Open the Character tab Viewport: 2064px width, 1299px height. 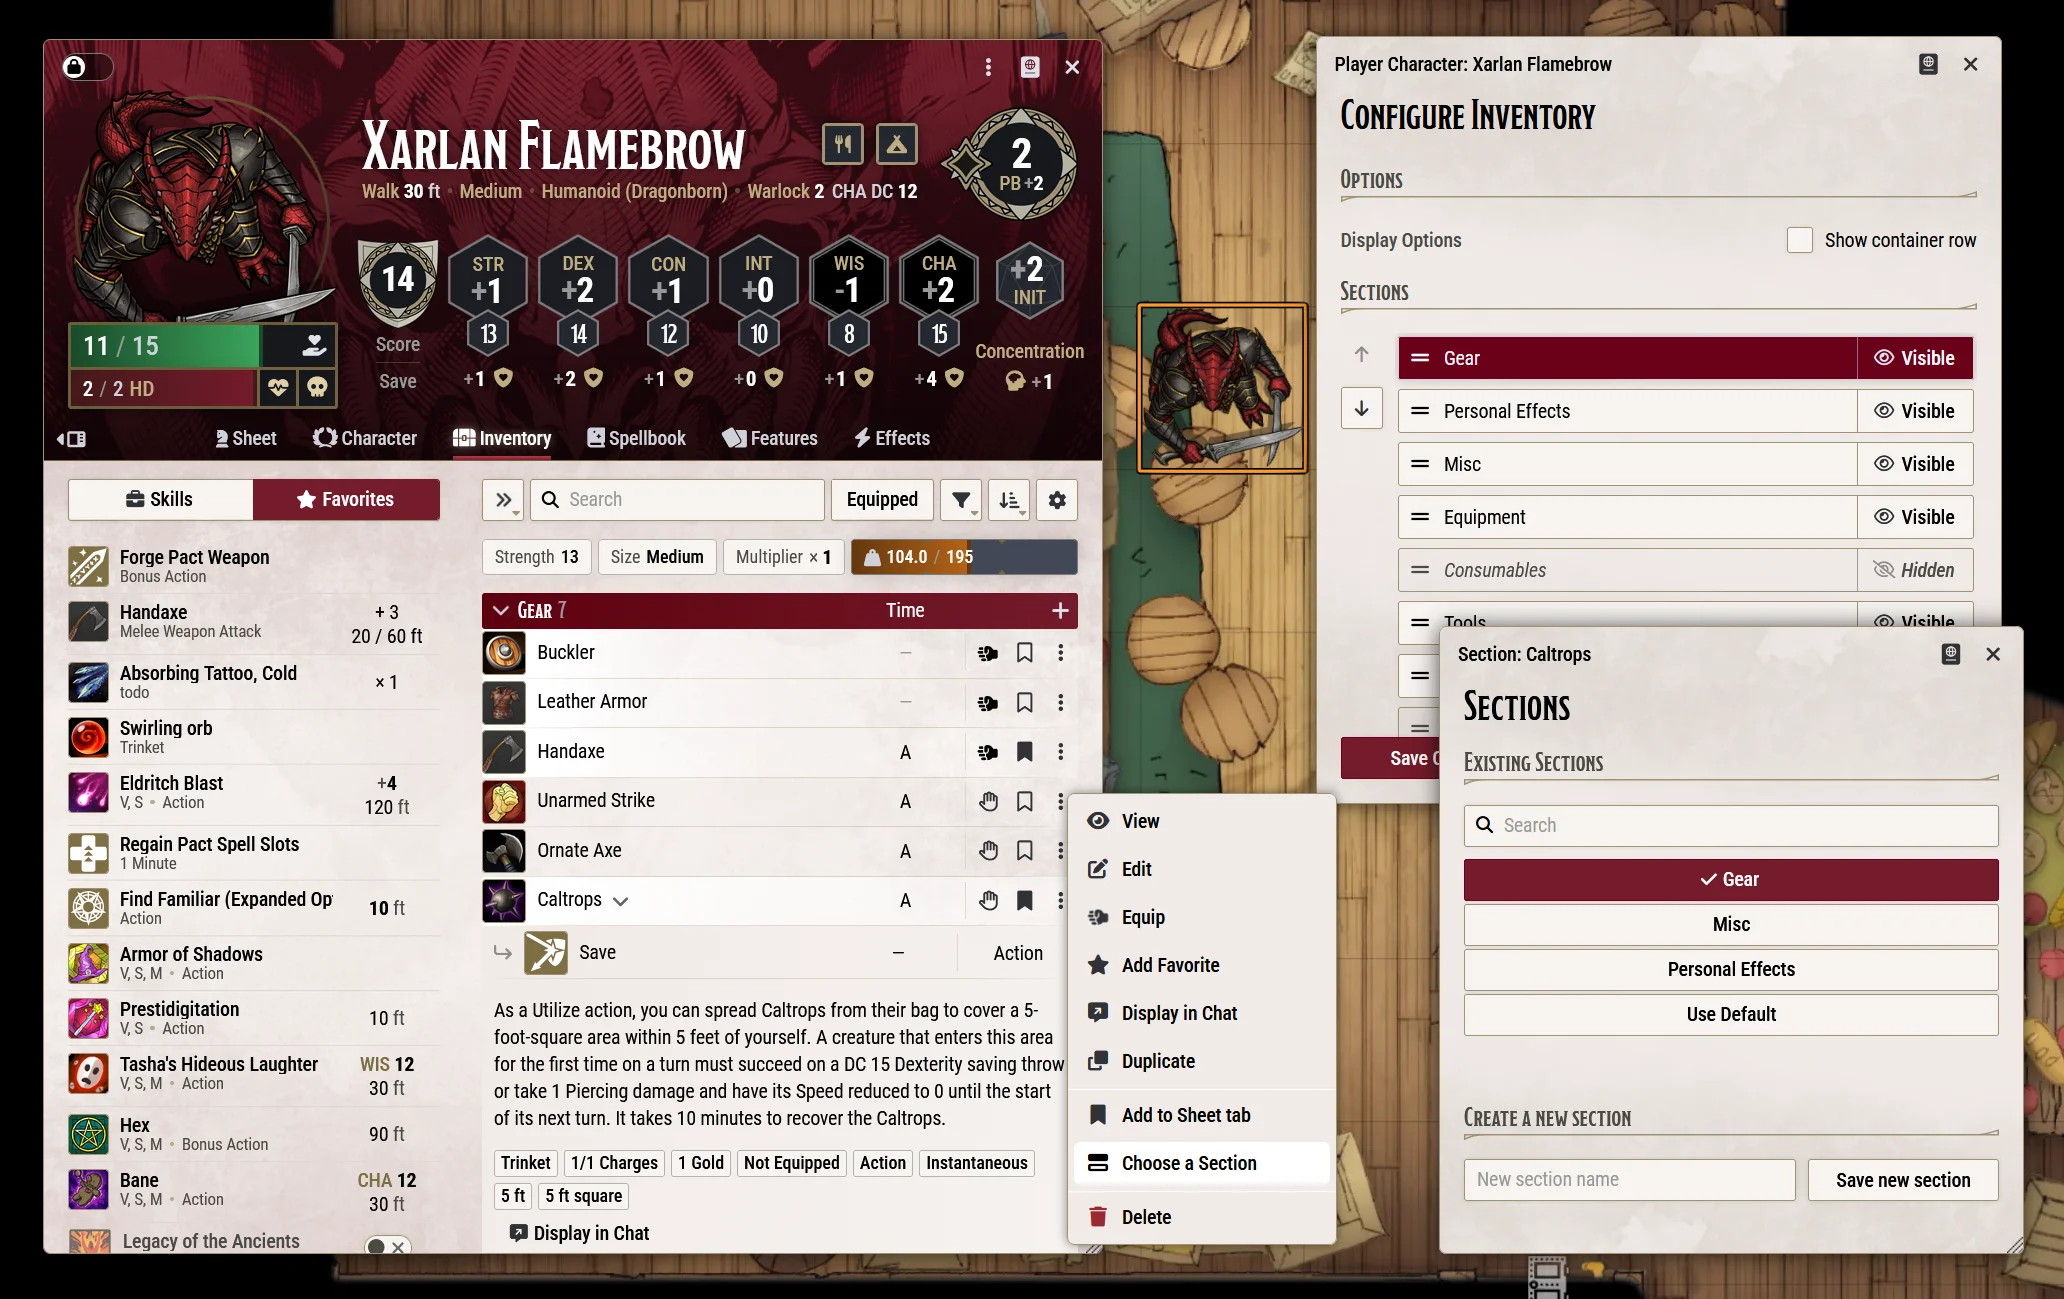pos(365,438)
